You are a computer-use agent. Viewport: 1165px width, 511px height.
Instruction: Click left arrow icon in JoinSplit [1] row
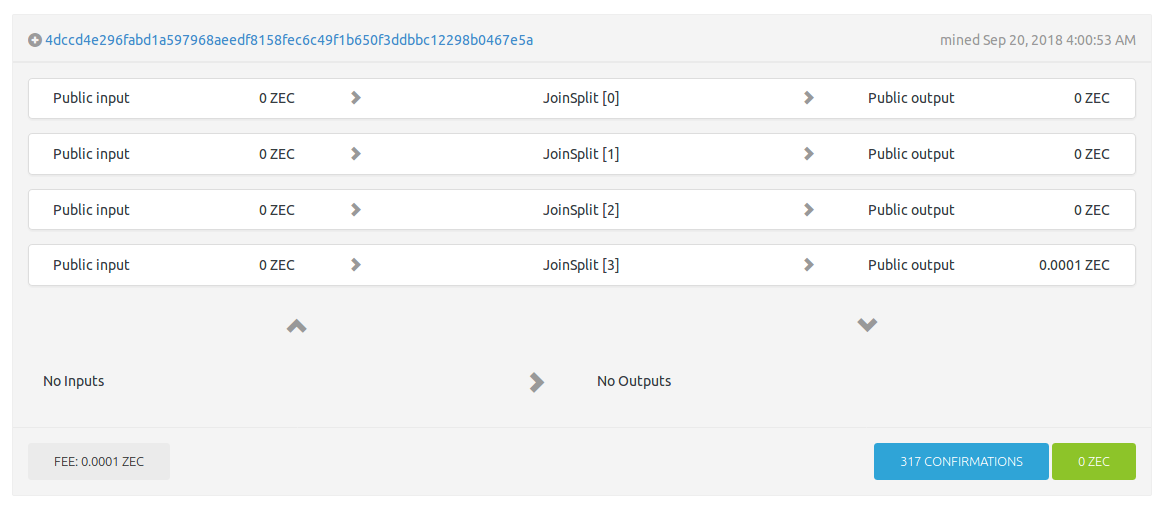356,154
